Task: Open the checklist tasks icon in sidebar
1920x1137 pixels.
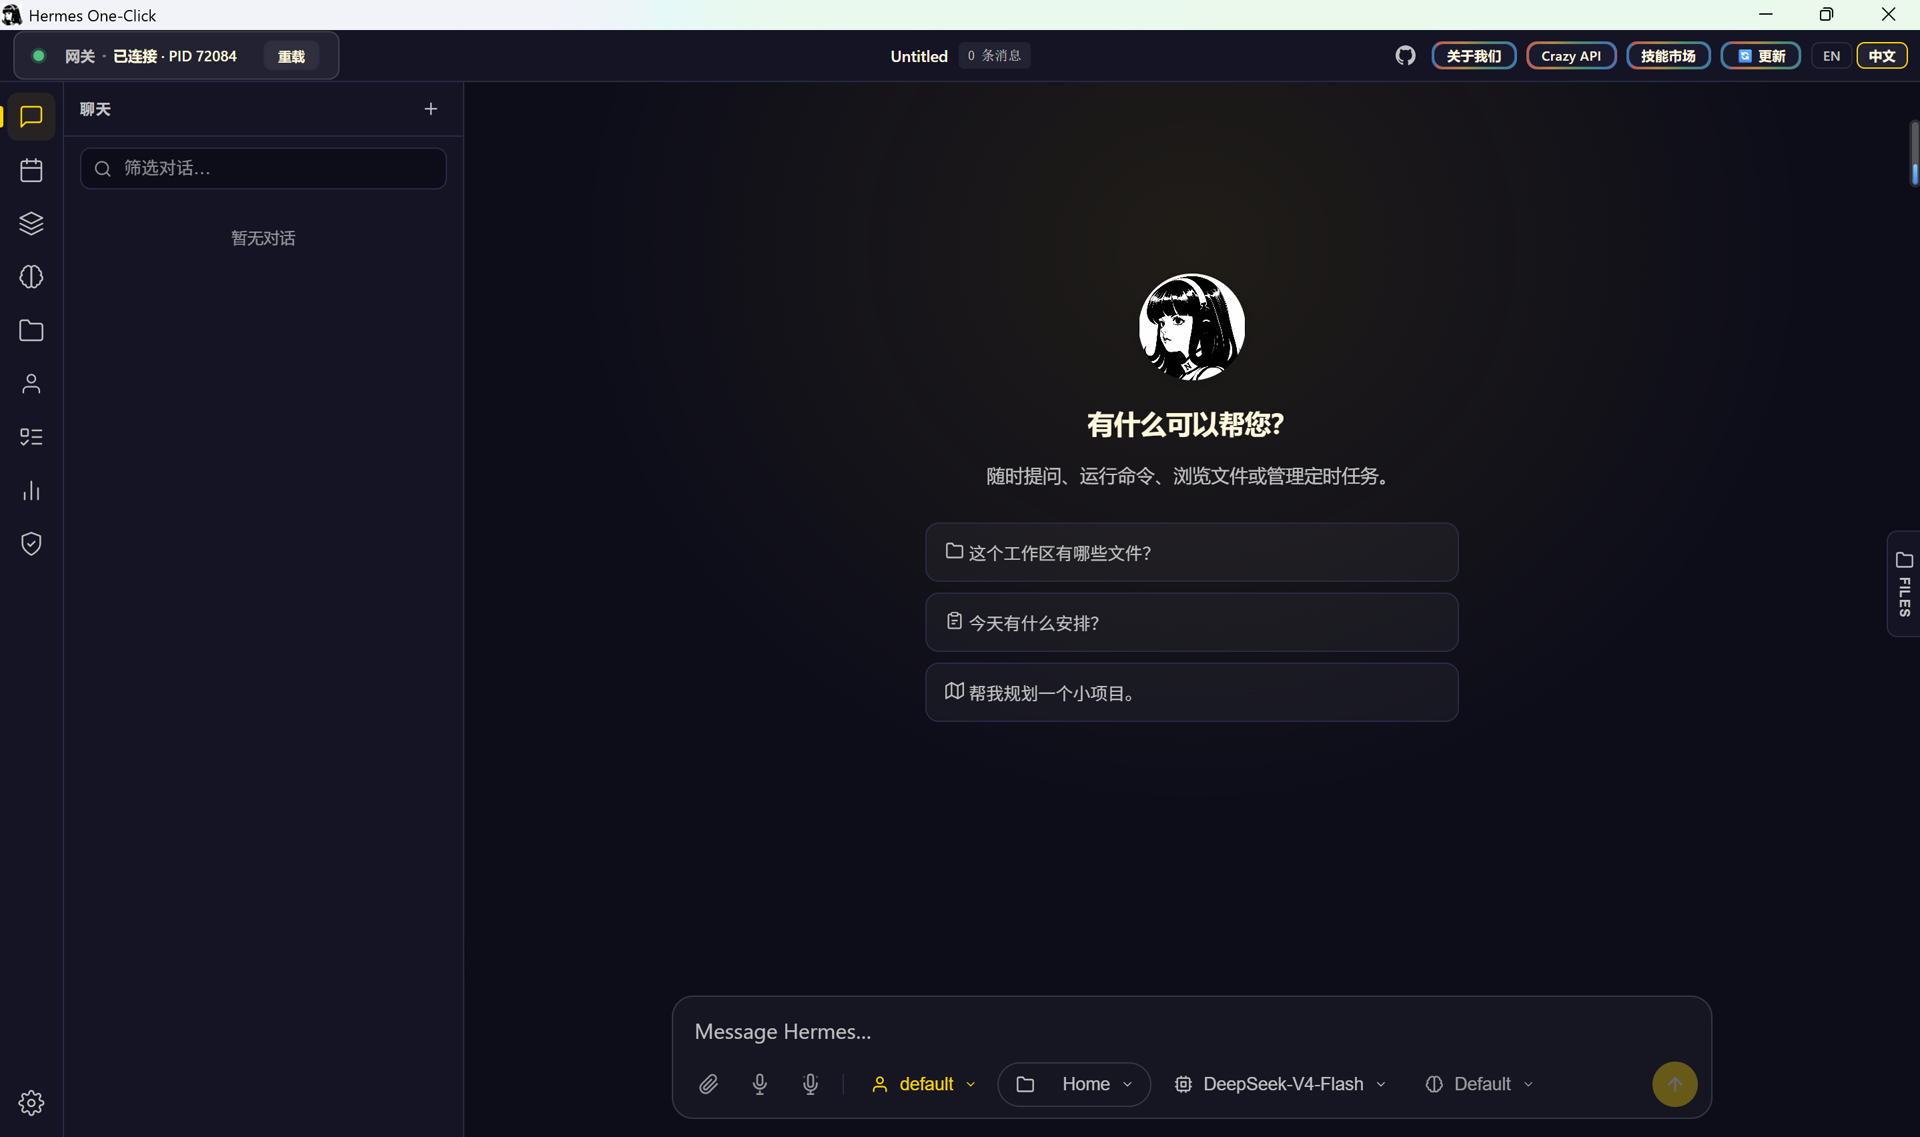Action: coord(31,437)
